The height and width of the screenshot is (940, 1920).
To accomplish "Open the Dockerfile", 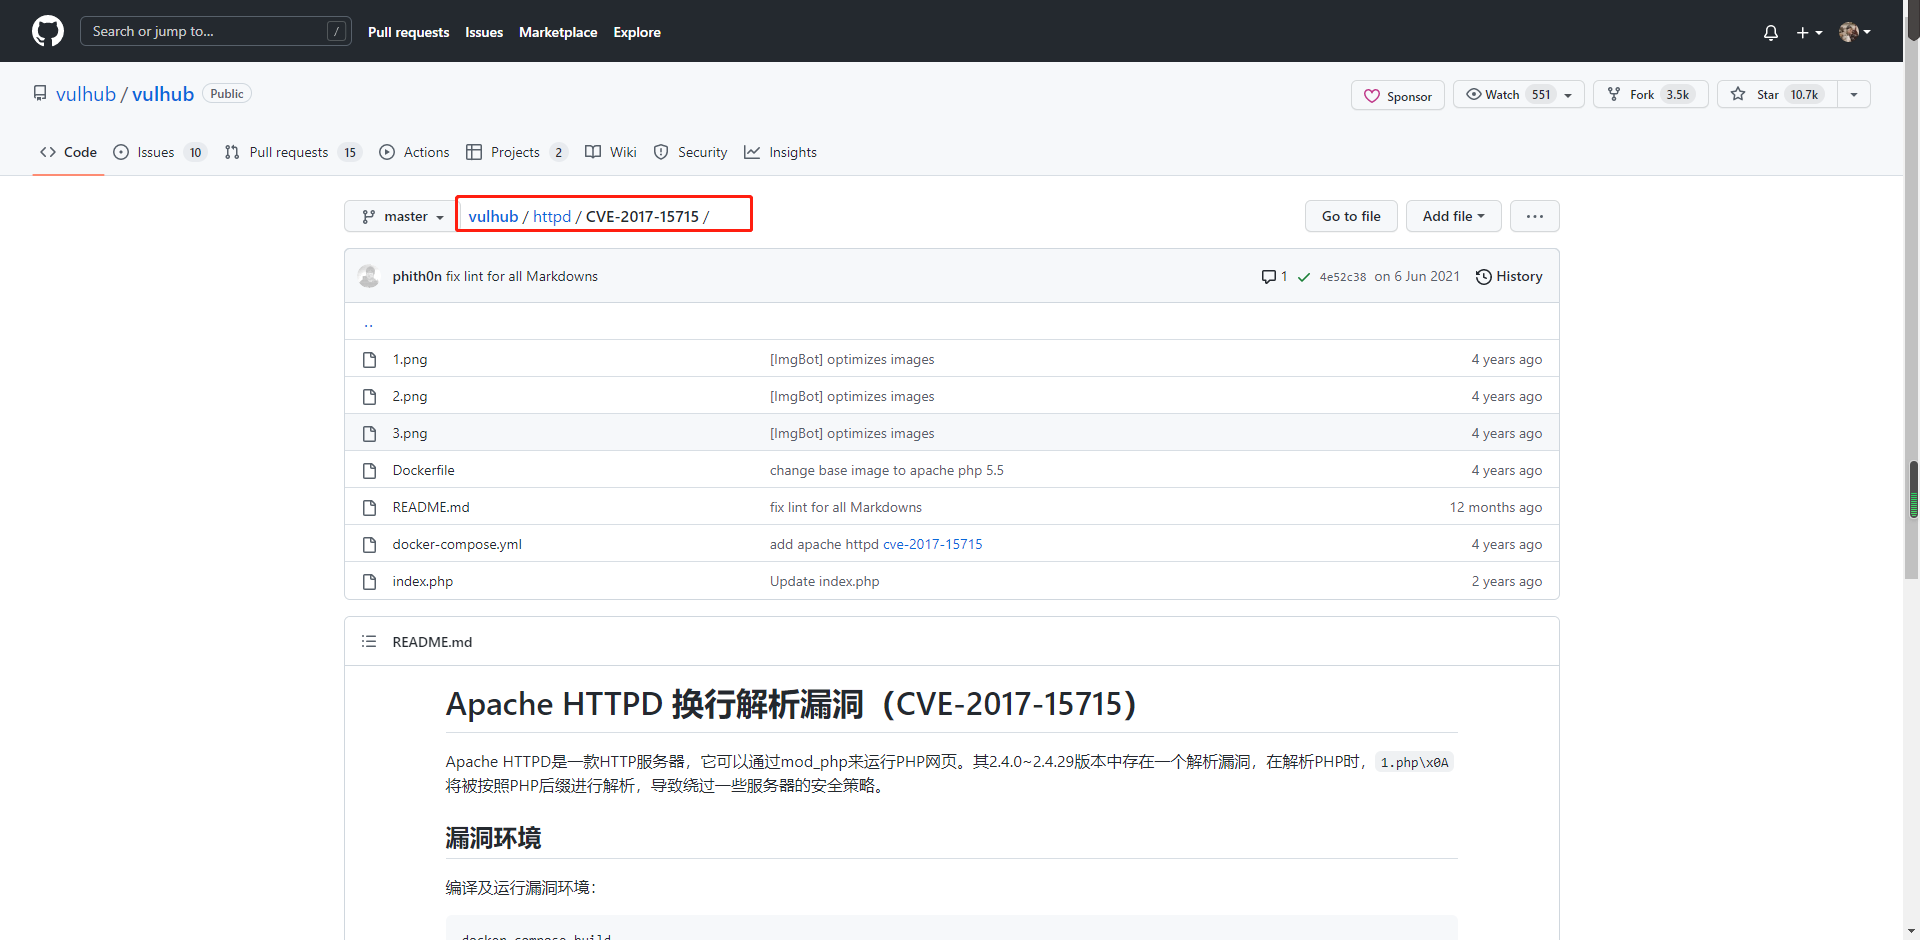I will click(x=423, y=470).
